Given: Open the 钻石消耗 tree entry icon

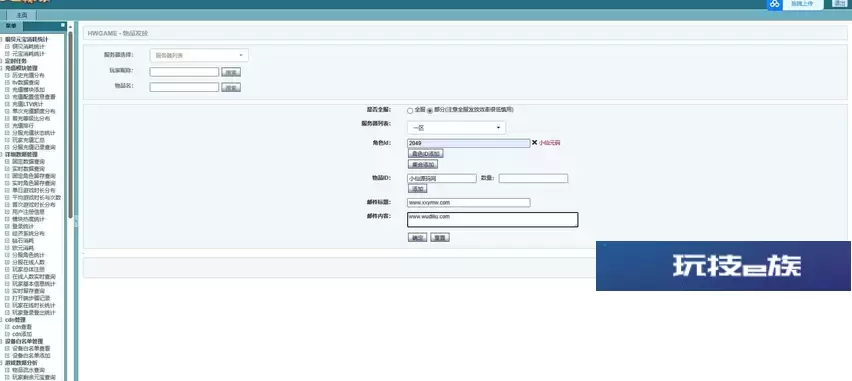Looking at the screenshot, I should (7, 240).
